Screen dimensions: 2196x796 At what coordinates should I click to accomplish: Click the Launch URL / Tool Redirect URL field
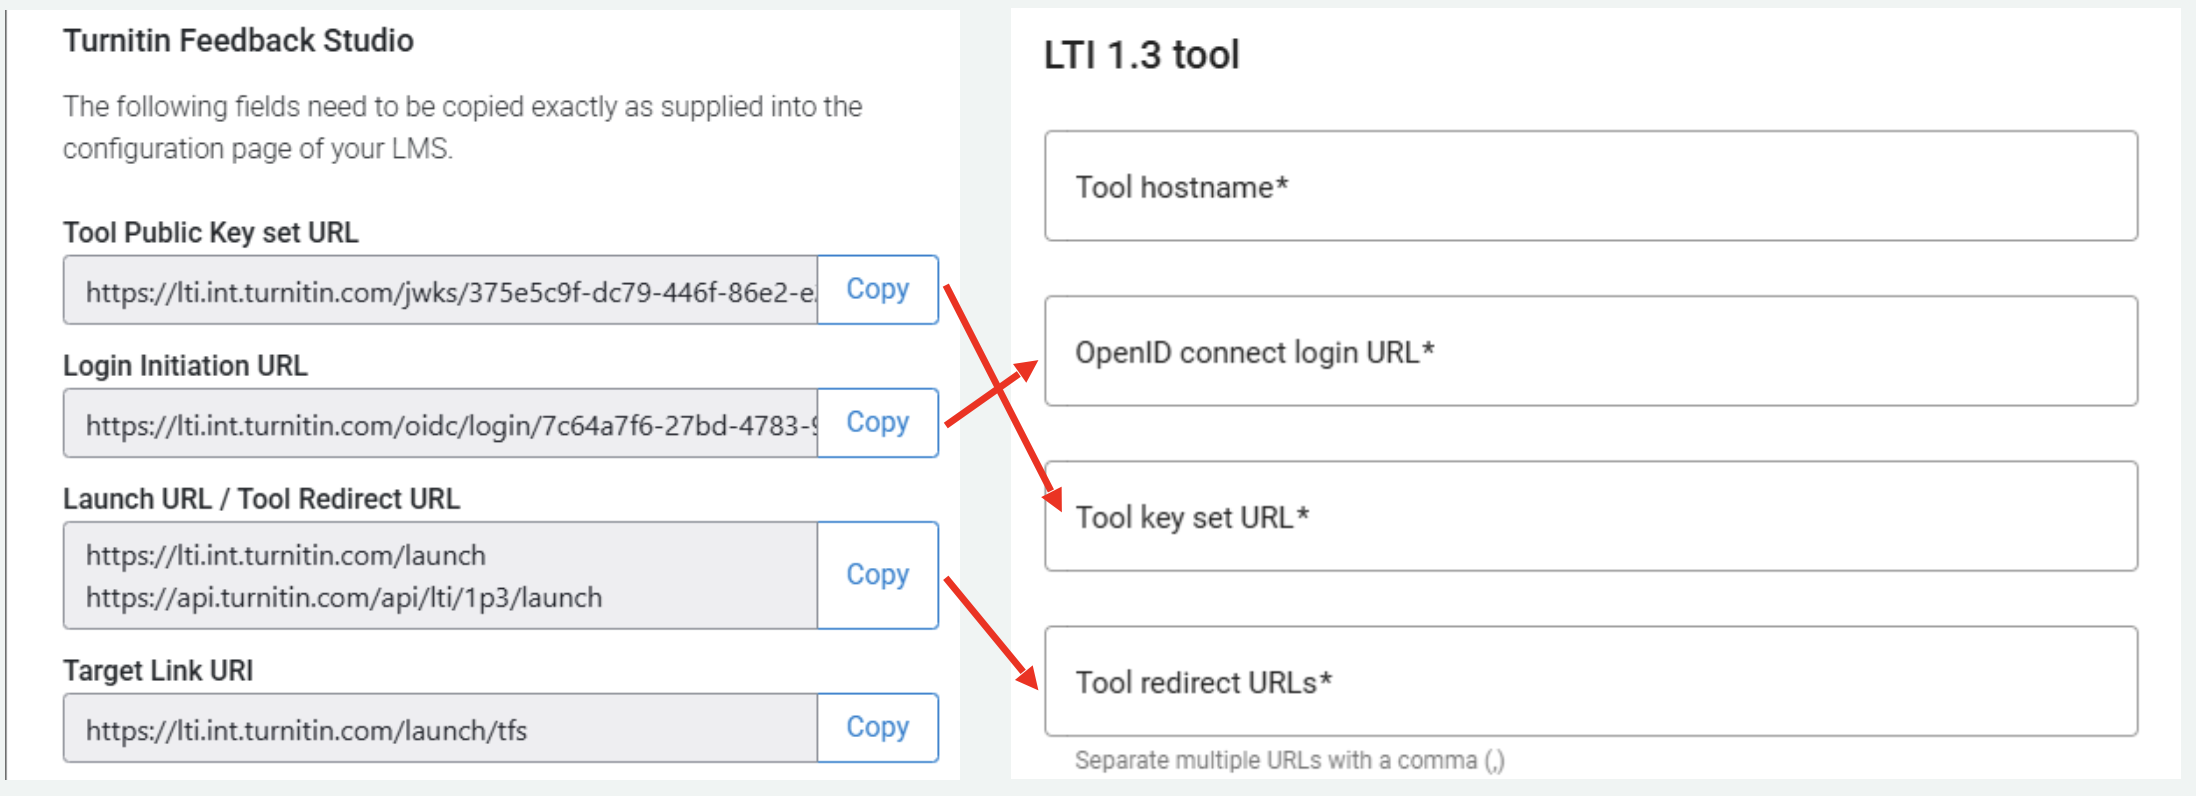point(441,575)
